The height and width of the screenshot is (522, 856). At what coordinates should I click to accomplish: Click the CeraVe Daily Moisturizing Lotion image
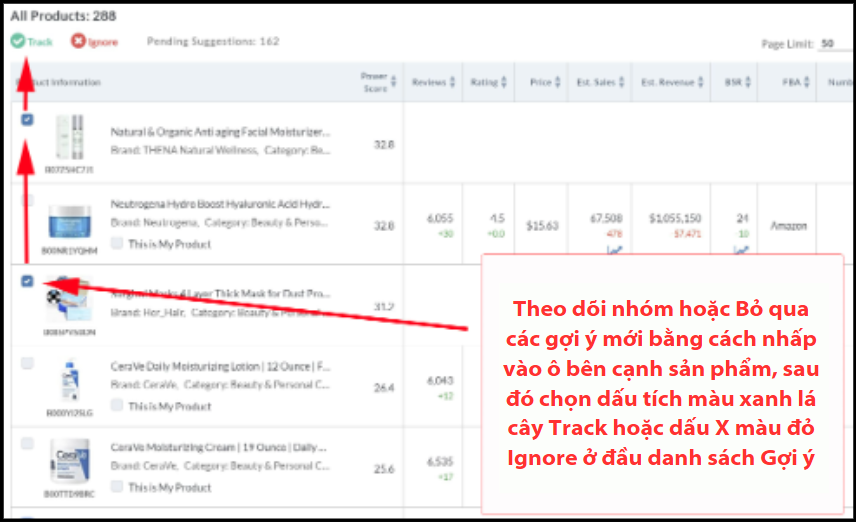click(x=69, y=382)
